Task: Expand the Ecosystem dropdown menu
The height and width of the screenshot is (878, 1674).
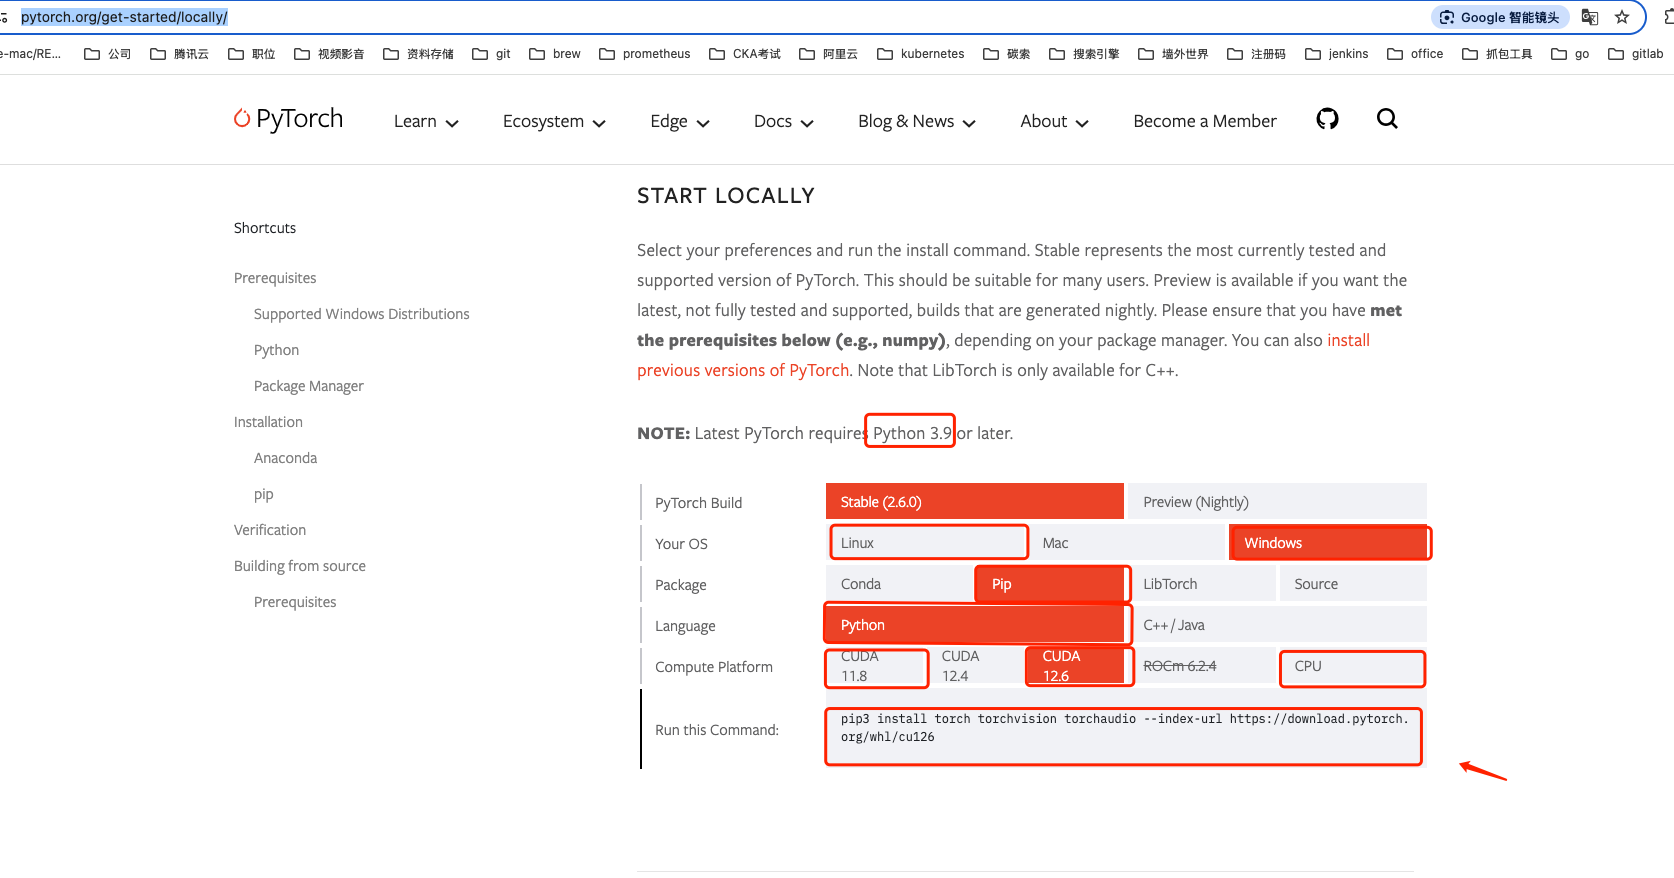Action: pos(554,121)
